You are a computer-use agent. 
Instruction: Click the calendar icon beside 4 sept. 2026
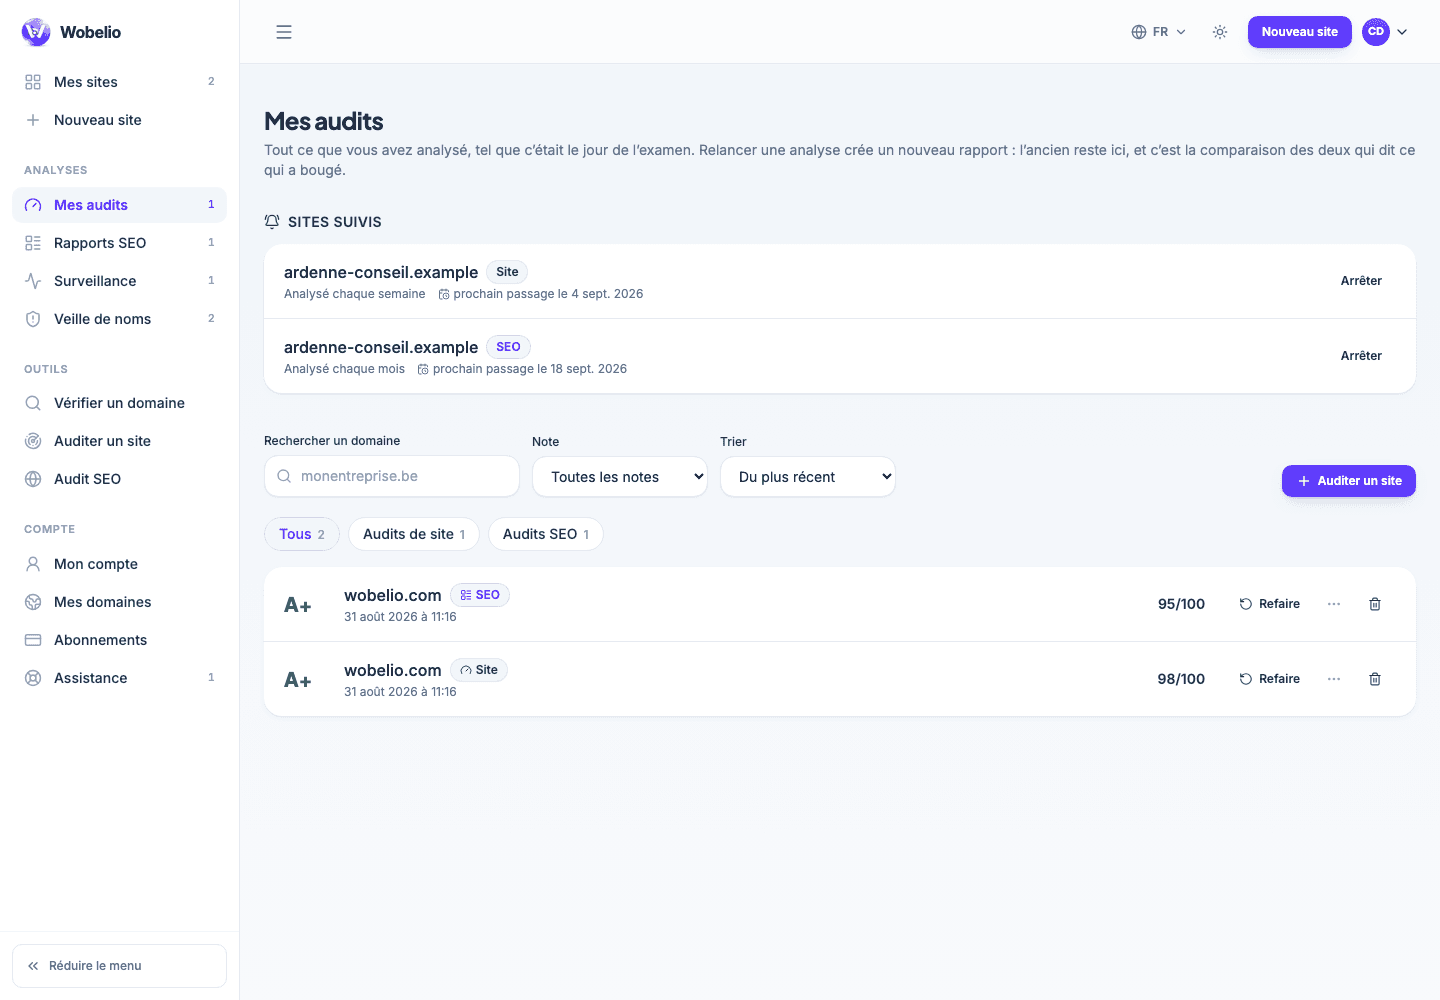point(444,294)
